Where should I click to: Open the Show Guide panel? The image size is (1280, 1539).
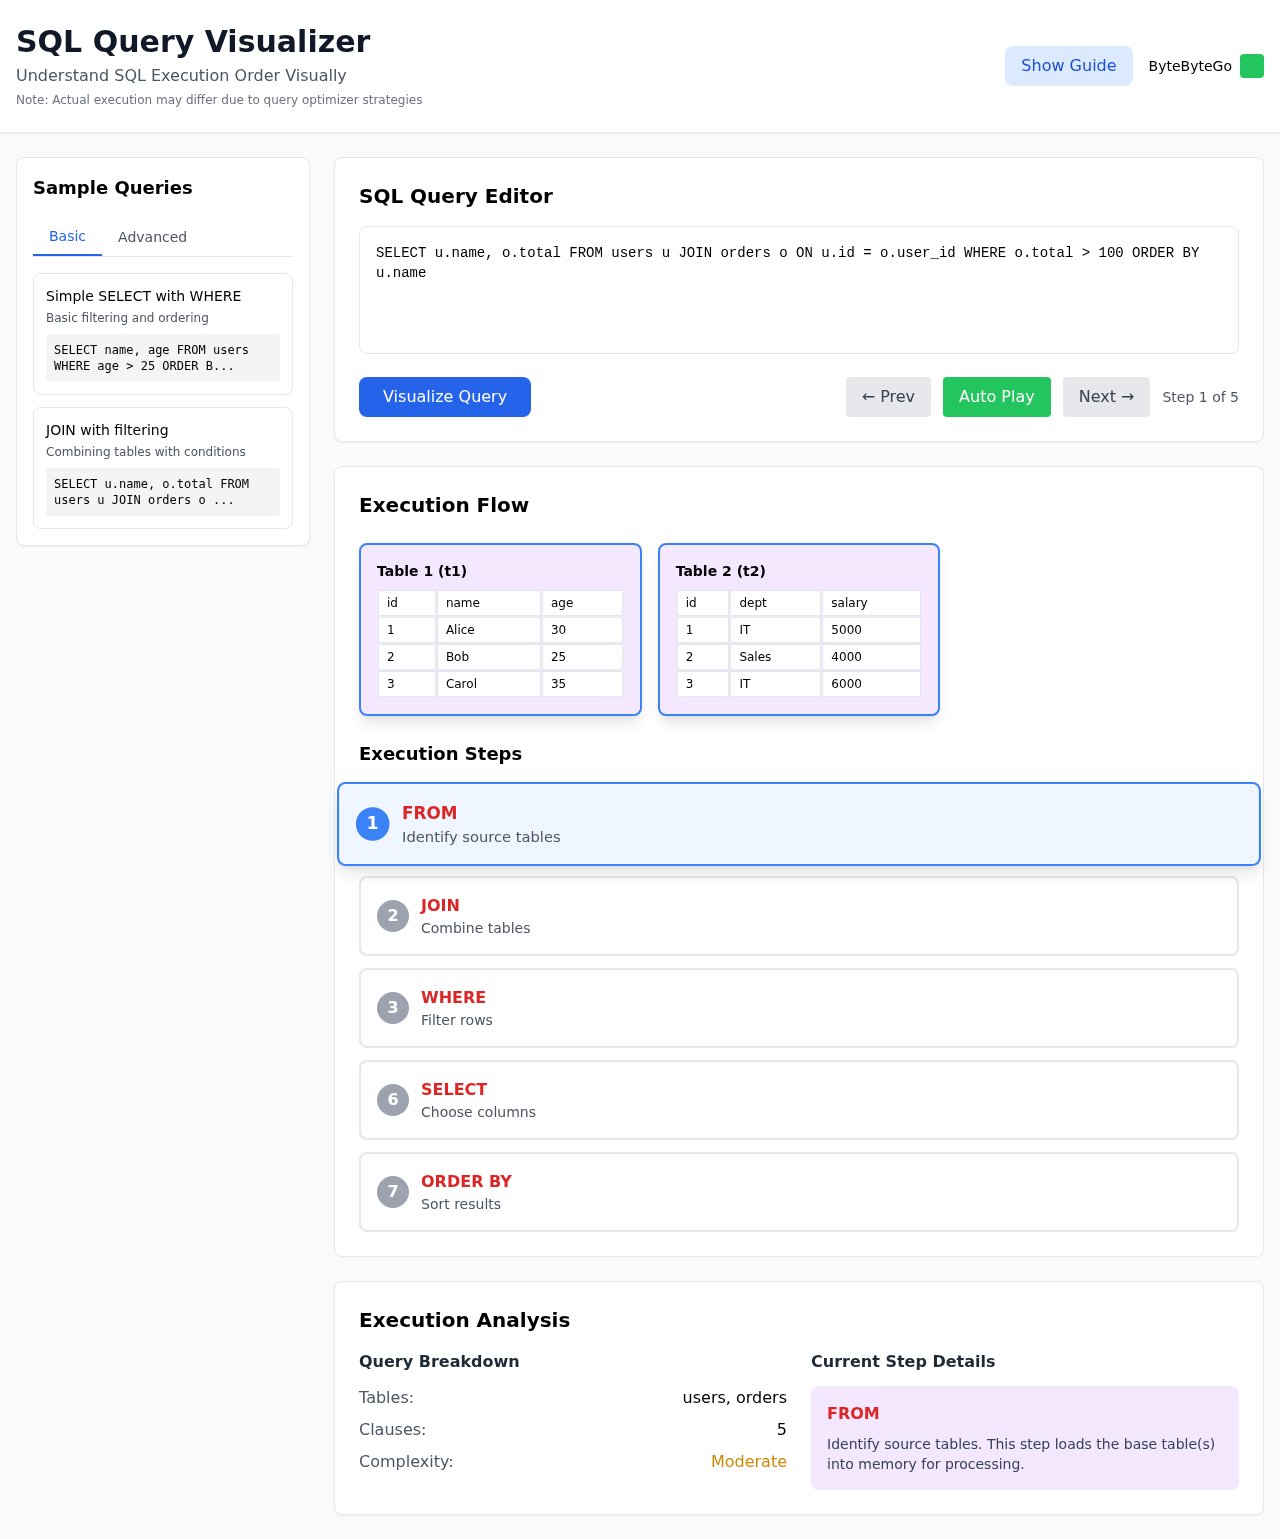[x=1068, y=65]
